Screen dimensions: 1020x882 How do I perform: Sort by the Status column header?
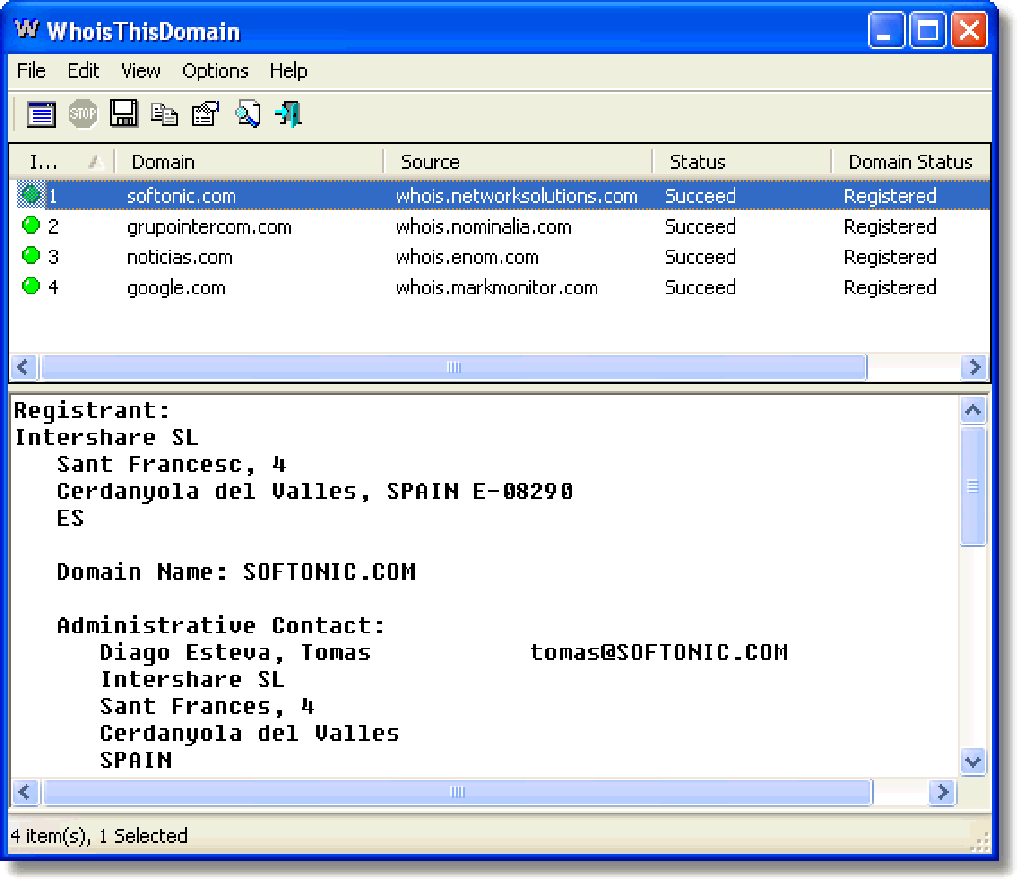pyautogui.click(x=742, y=161)
